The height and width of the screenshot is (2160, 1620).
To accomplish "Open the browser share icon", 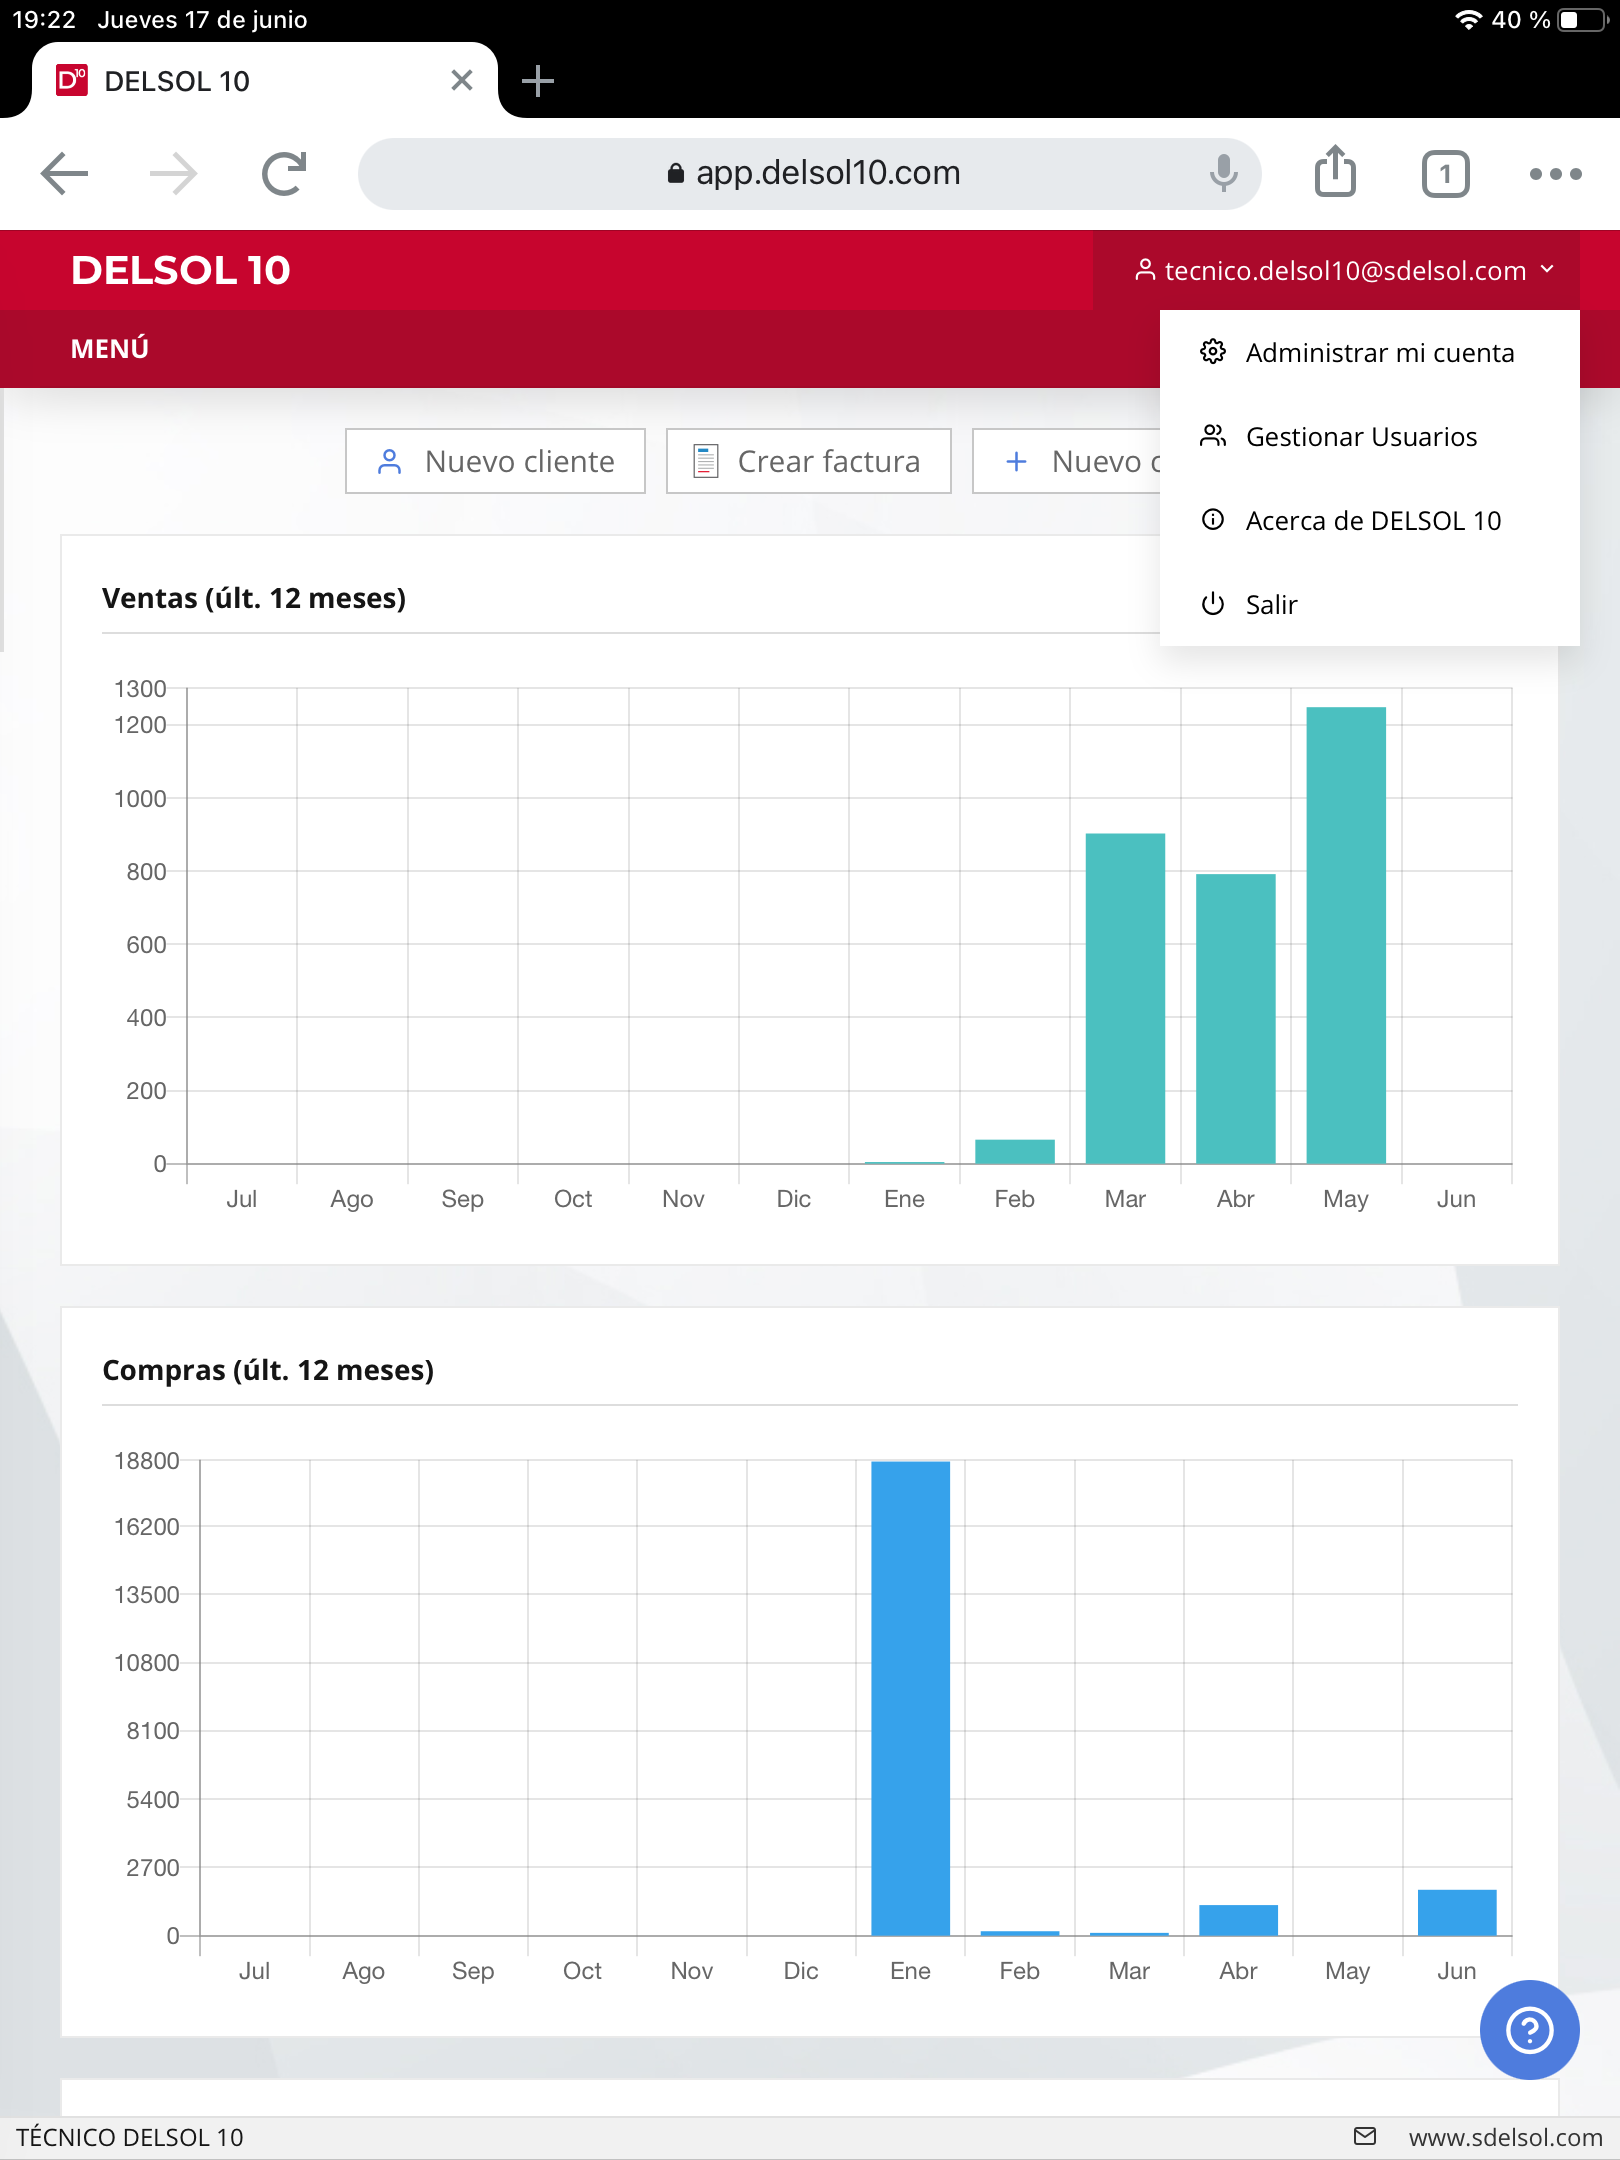I will (x=1335, y=172).
